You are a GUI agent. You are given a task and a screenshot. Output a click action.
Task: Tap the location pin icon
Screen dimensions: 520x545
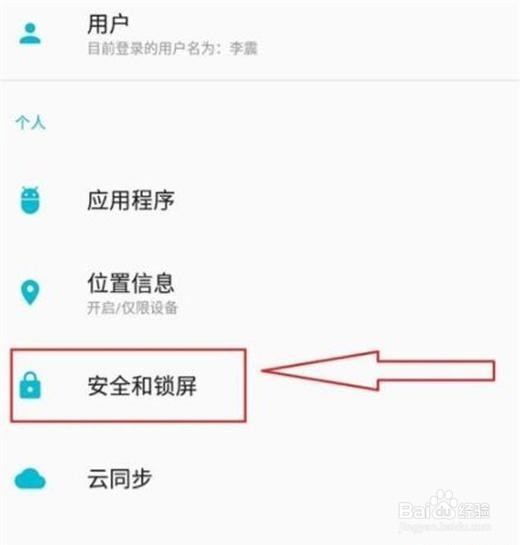(x=30, y=293)
